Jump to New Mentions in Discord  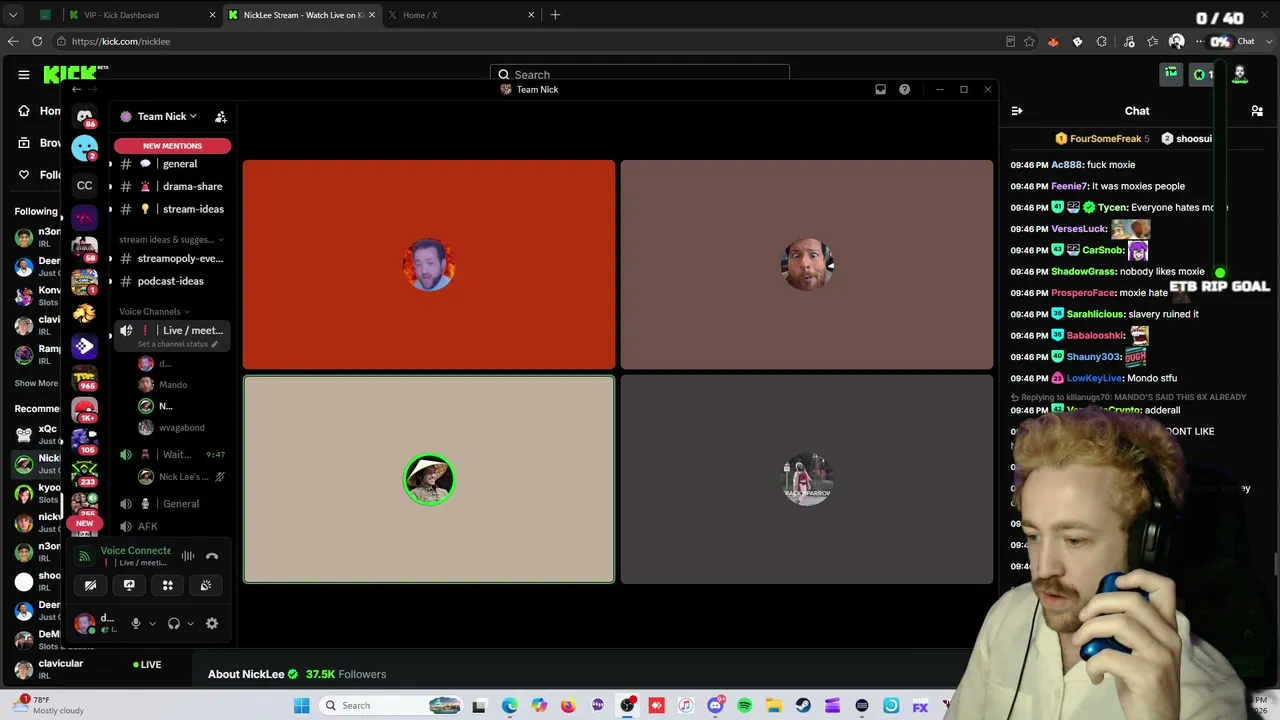point(172,146)
